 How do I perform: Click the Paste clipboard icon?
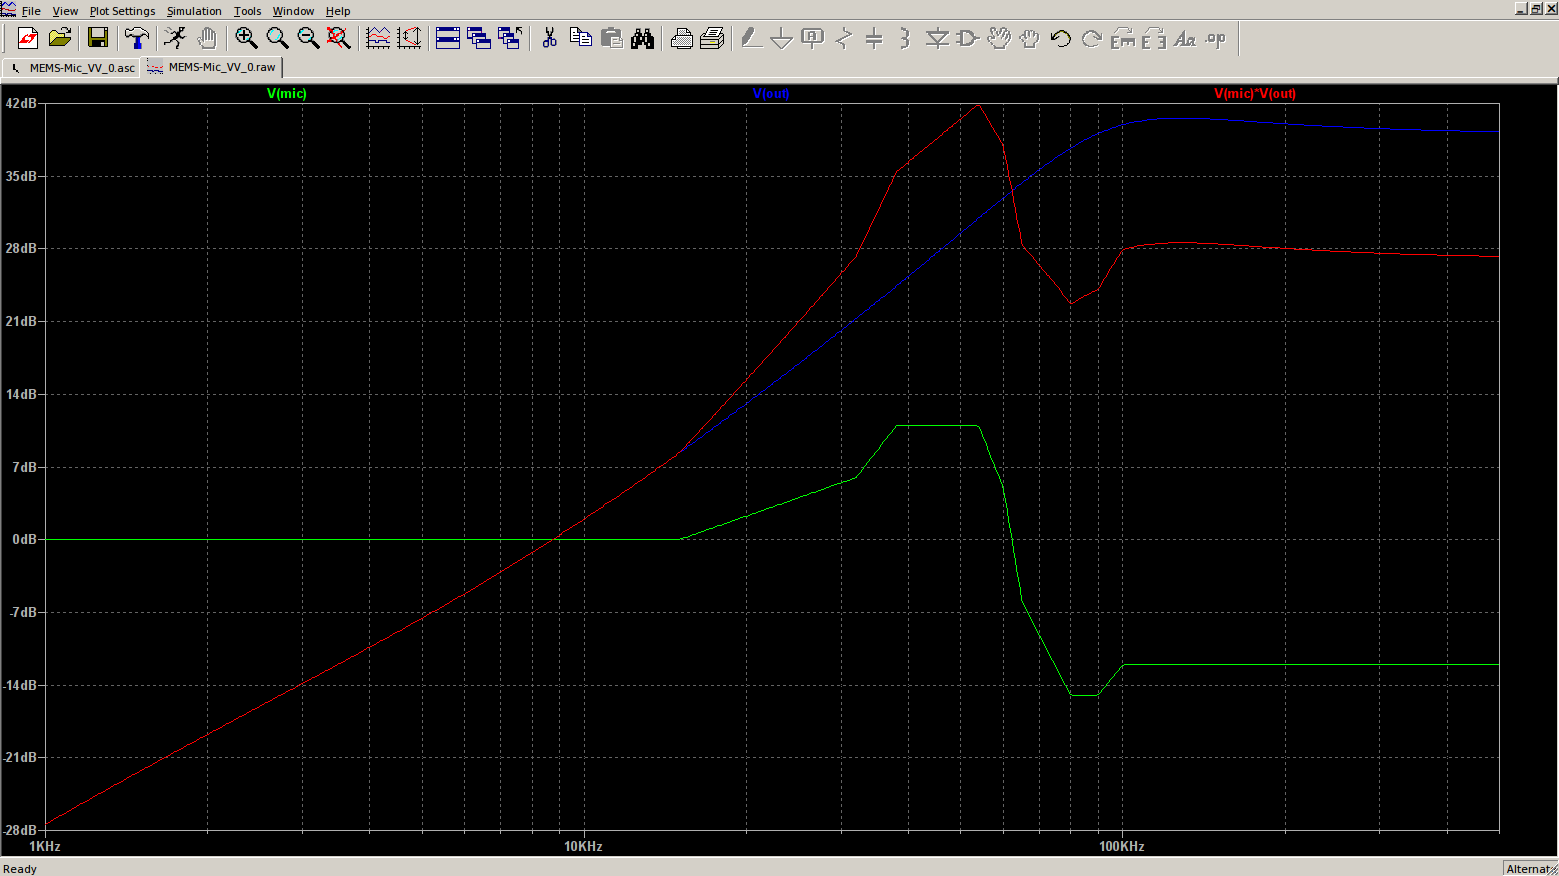pyautogui.click(x=611, y=38)
